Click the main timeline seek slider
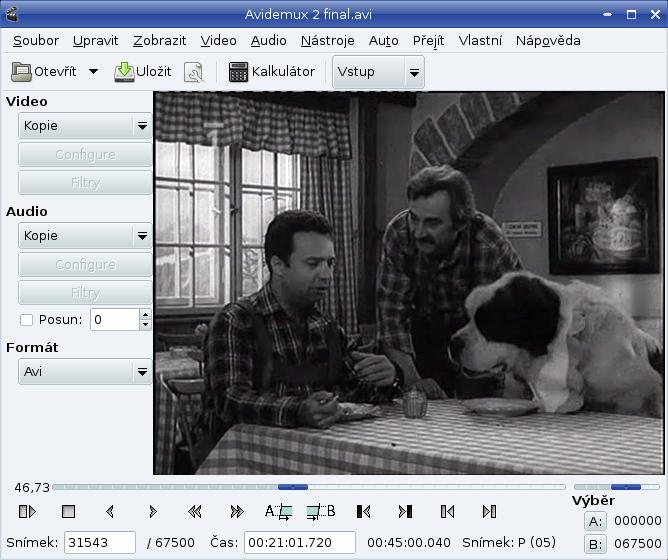Image resolution: width=668 pixels, height=560 pixels. pyautogui.click(x=309, y=487)
